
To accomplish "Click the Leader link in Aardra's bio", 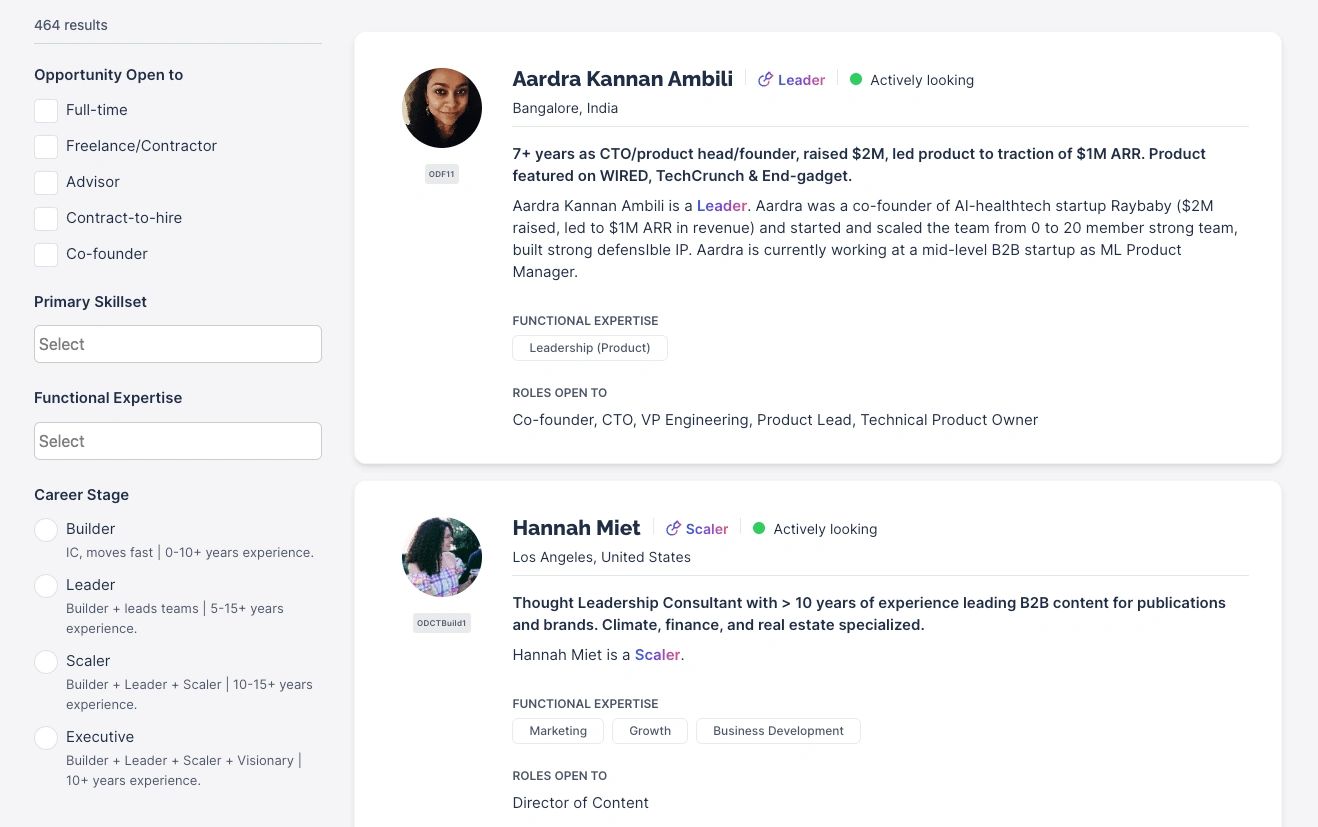I will [x=722, y=206].
